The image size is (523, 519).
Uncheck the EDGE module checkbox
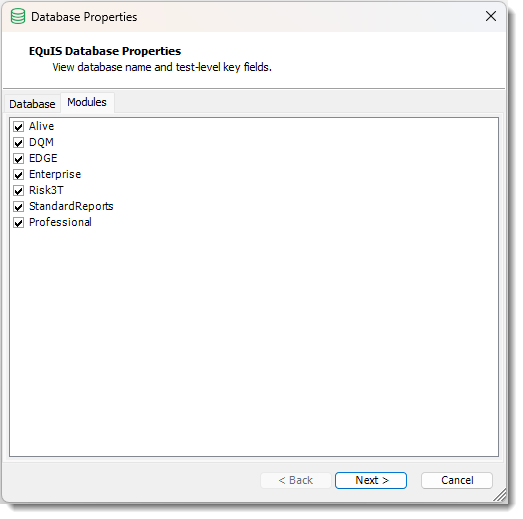tap(19, 159)
